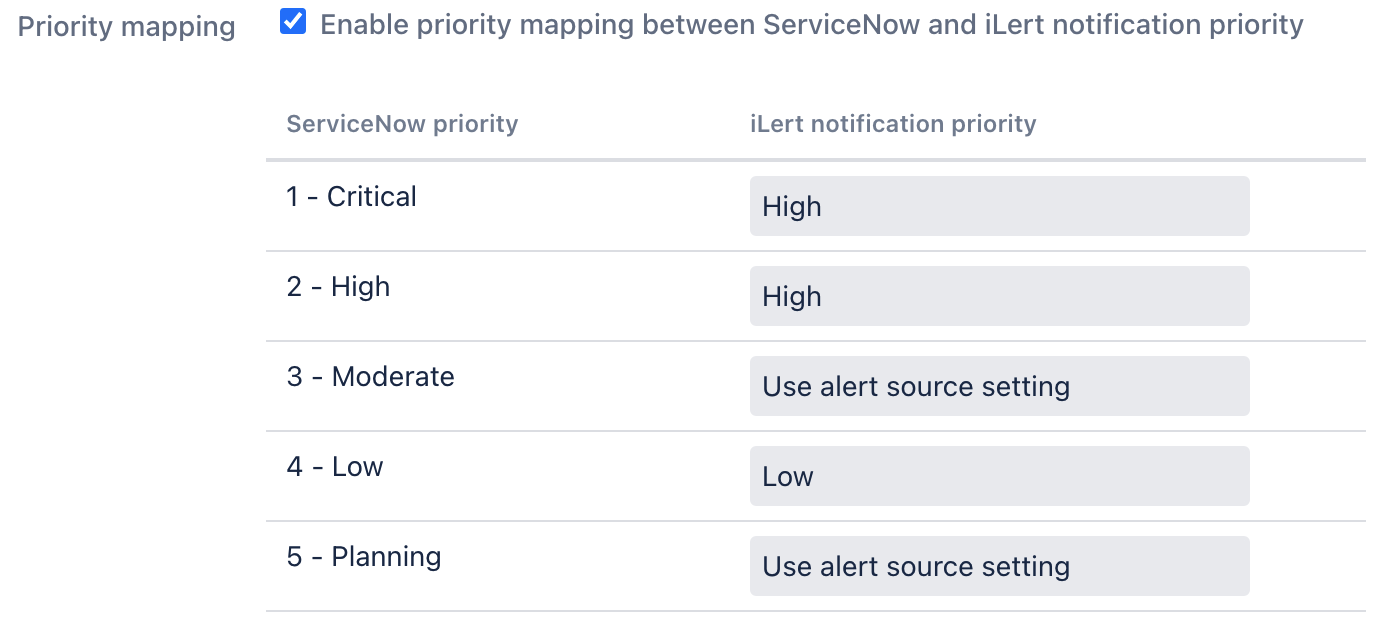Select the "3 - Moderate" row label
1400x642 pixels.
[x=370, y=377]
